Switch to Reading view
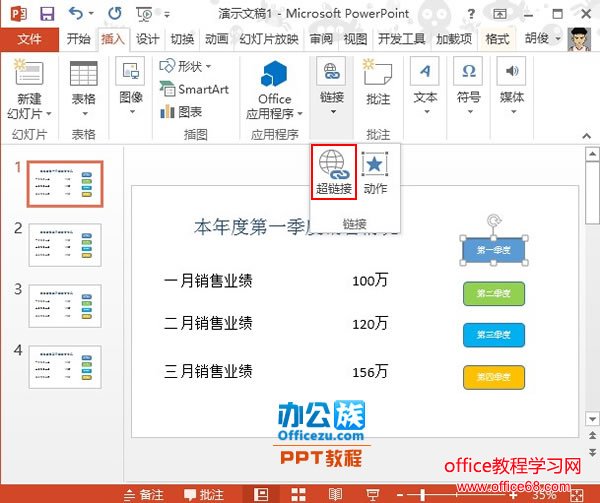 pos(335,494)
